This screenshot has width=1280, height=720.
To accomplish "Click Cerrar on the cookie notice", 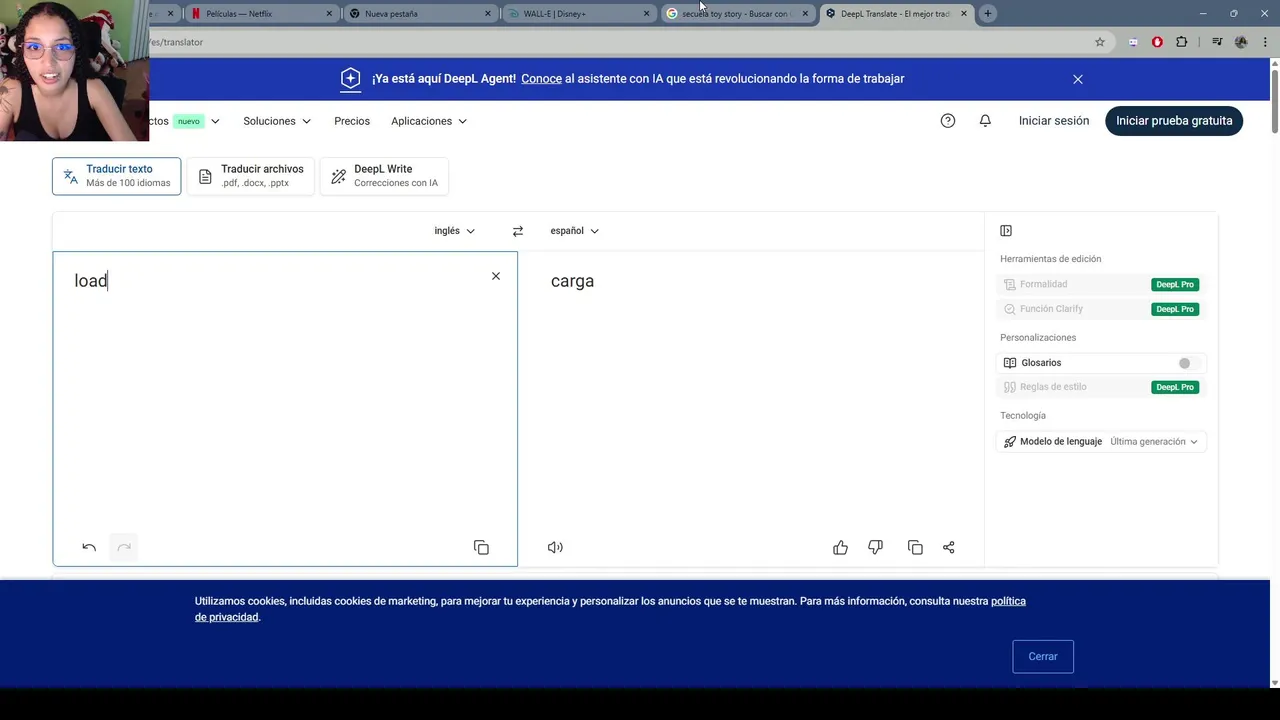I will pyautogui.click(x=1043, y=657).
